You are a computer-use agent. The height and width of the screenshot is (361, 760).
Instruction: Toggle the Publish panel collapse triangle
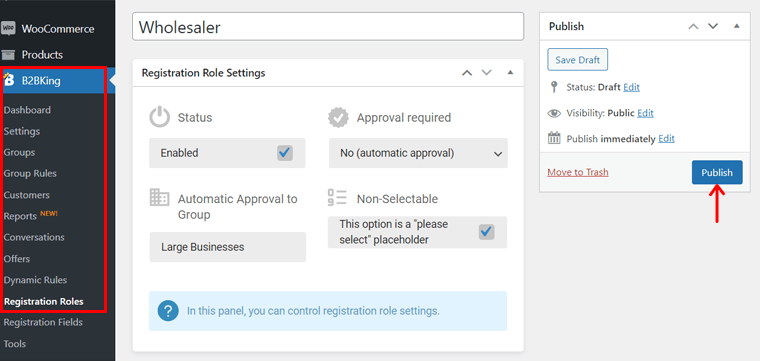point(737,26)
